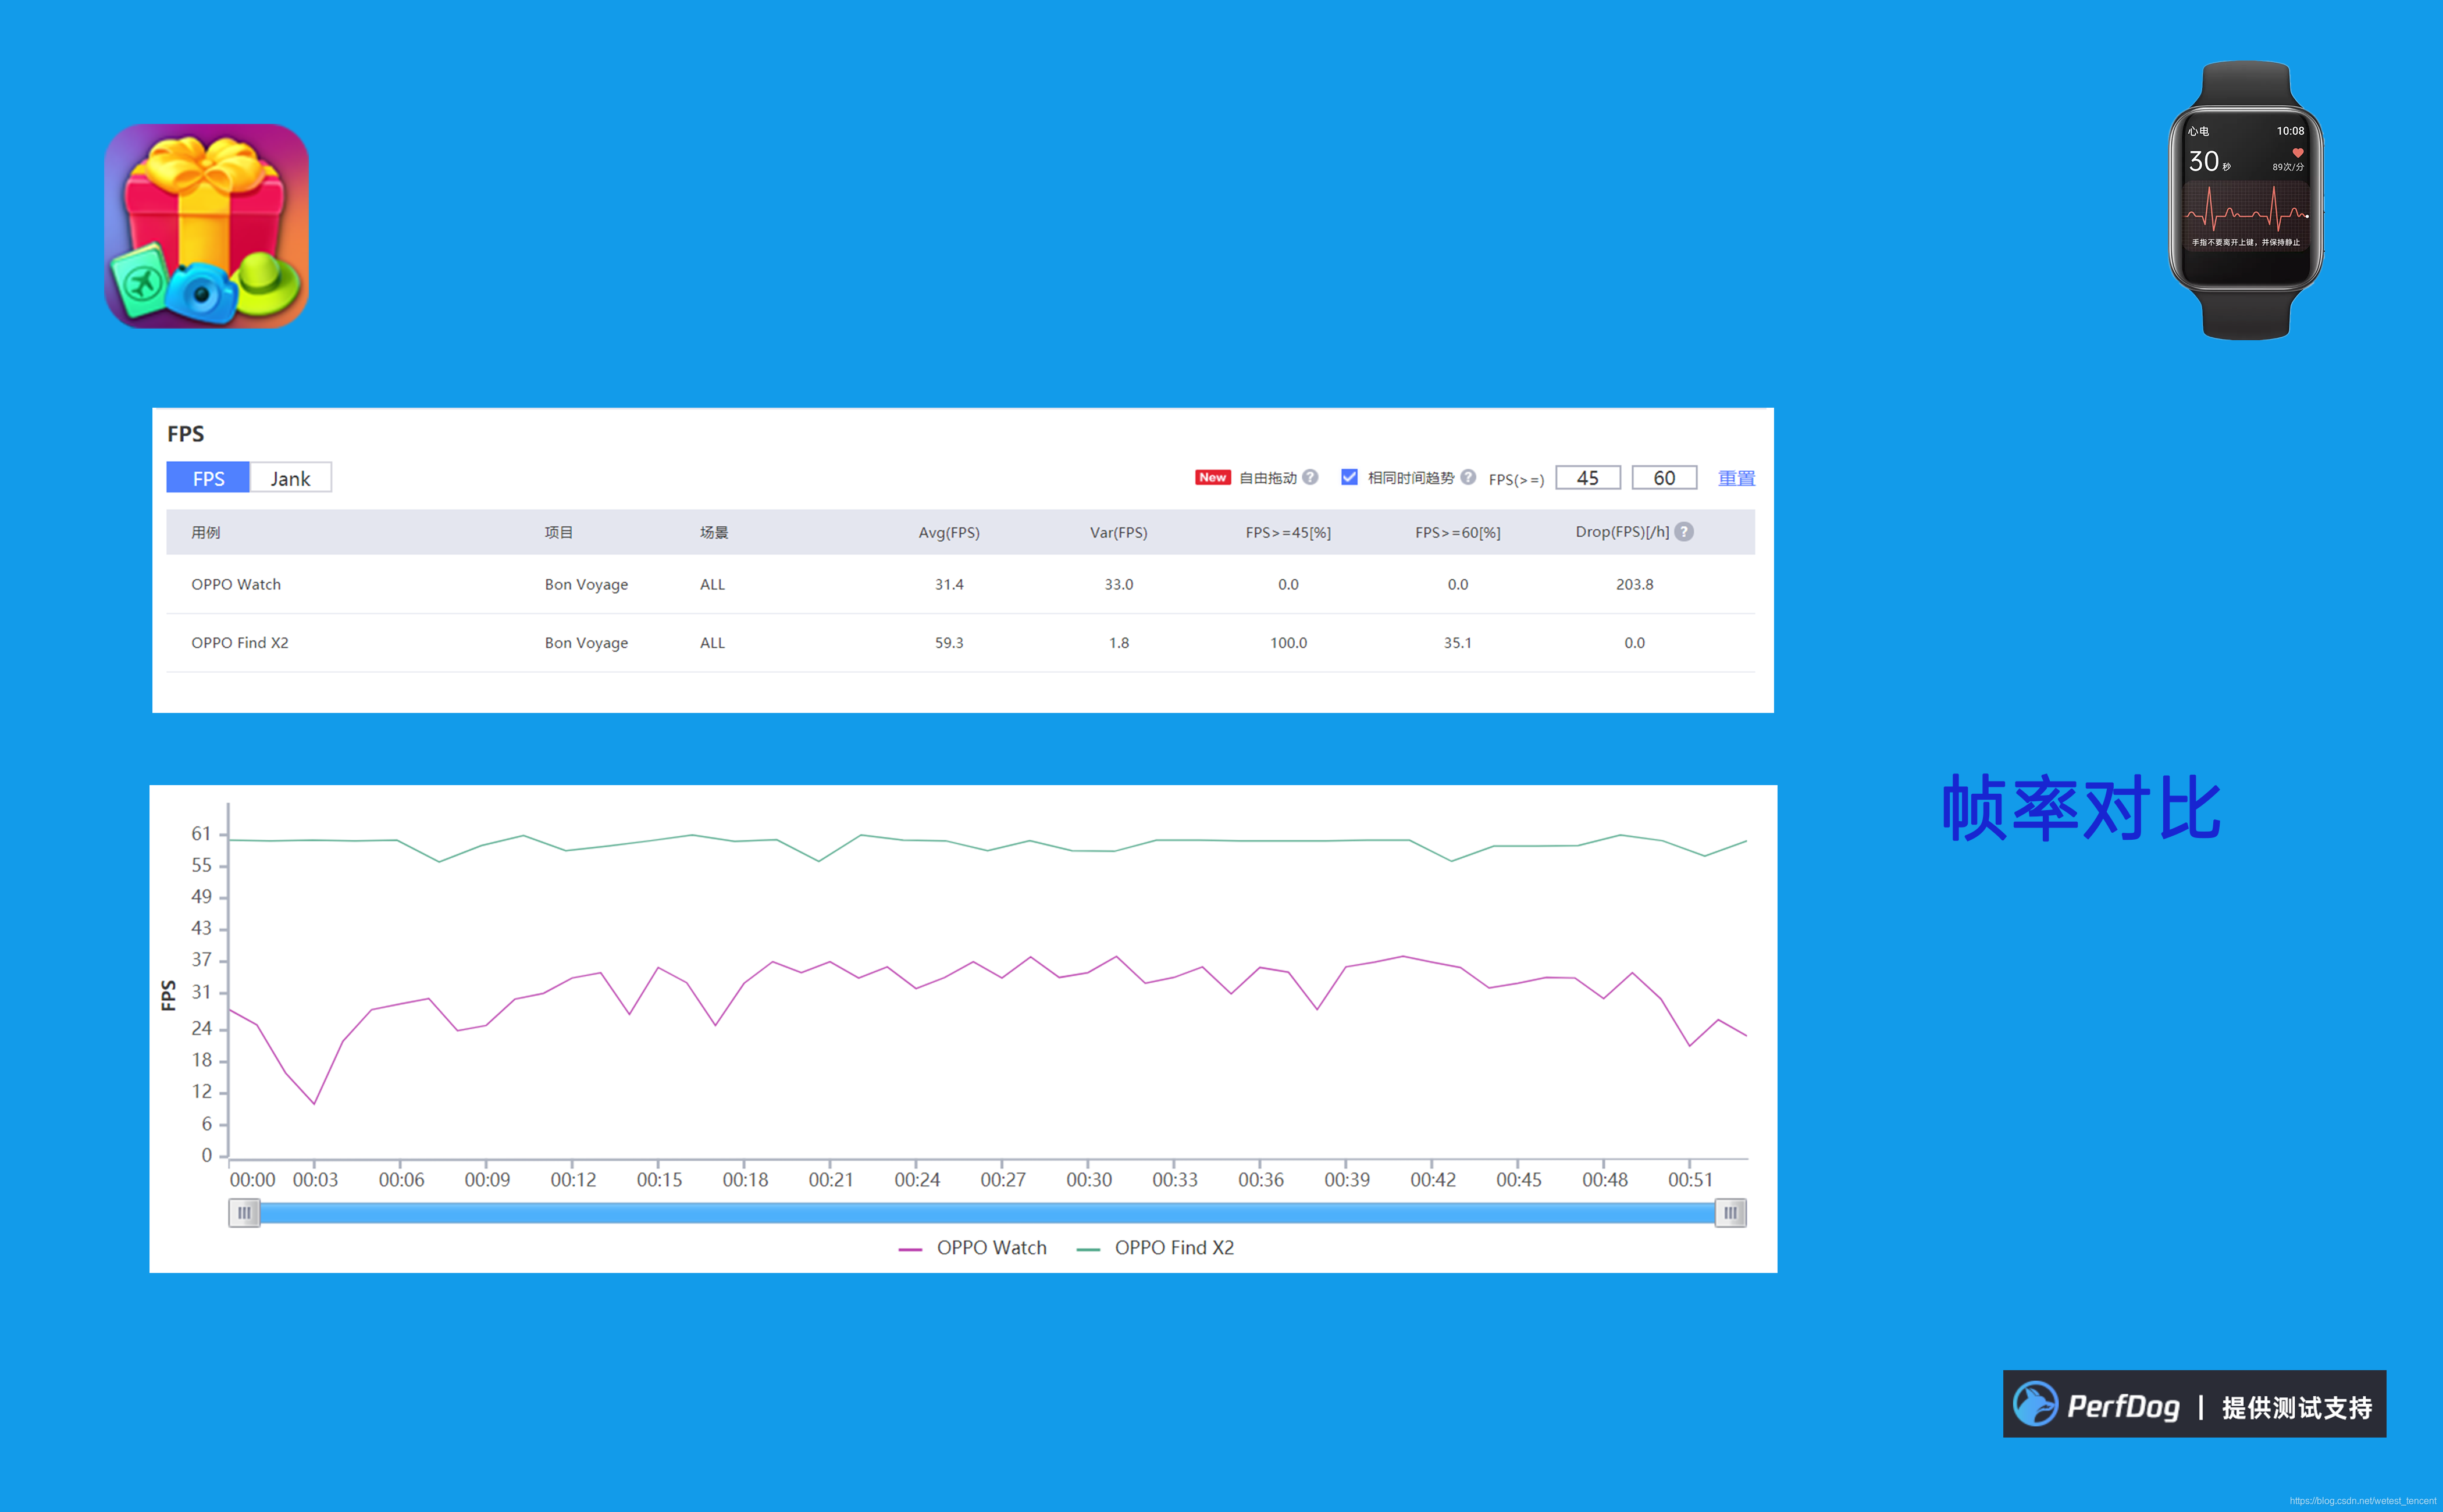Click the 自由拖动 free-drag option

coord(1267,478)
